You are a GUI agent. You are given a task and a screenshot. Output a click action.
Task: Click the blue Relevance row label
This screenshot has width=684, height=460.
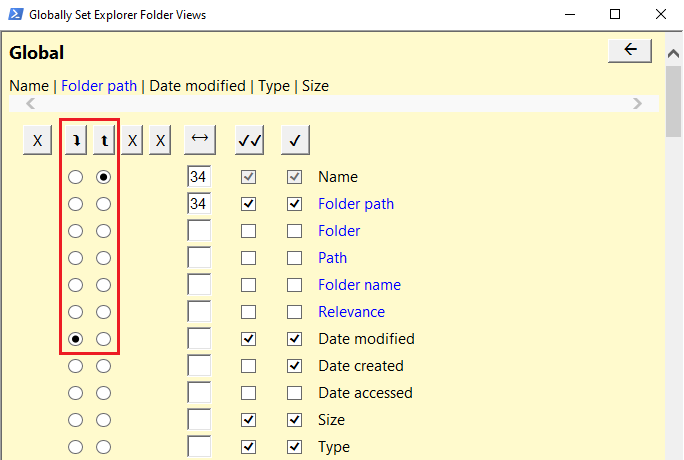tap(352, 312)
